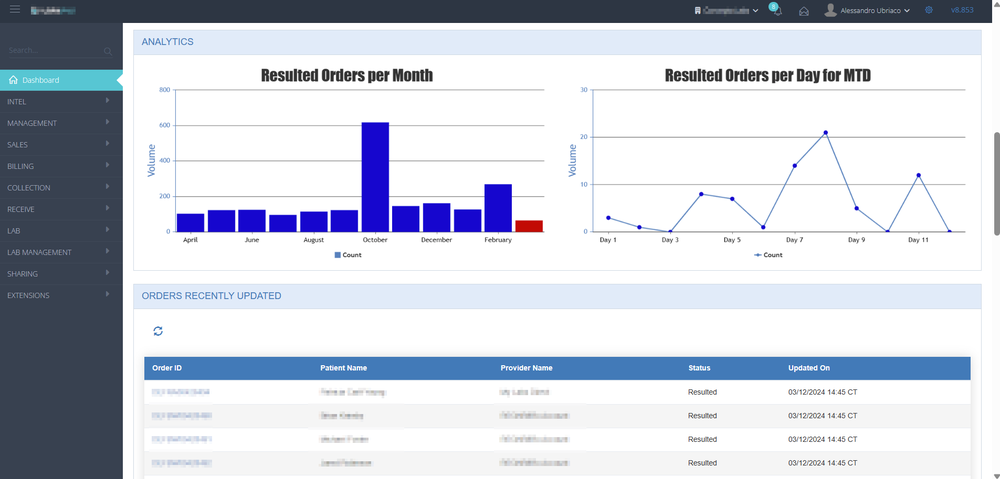Expand the COLLECTION sidebar section

coord(61,188)
